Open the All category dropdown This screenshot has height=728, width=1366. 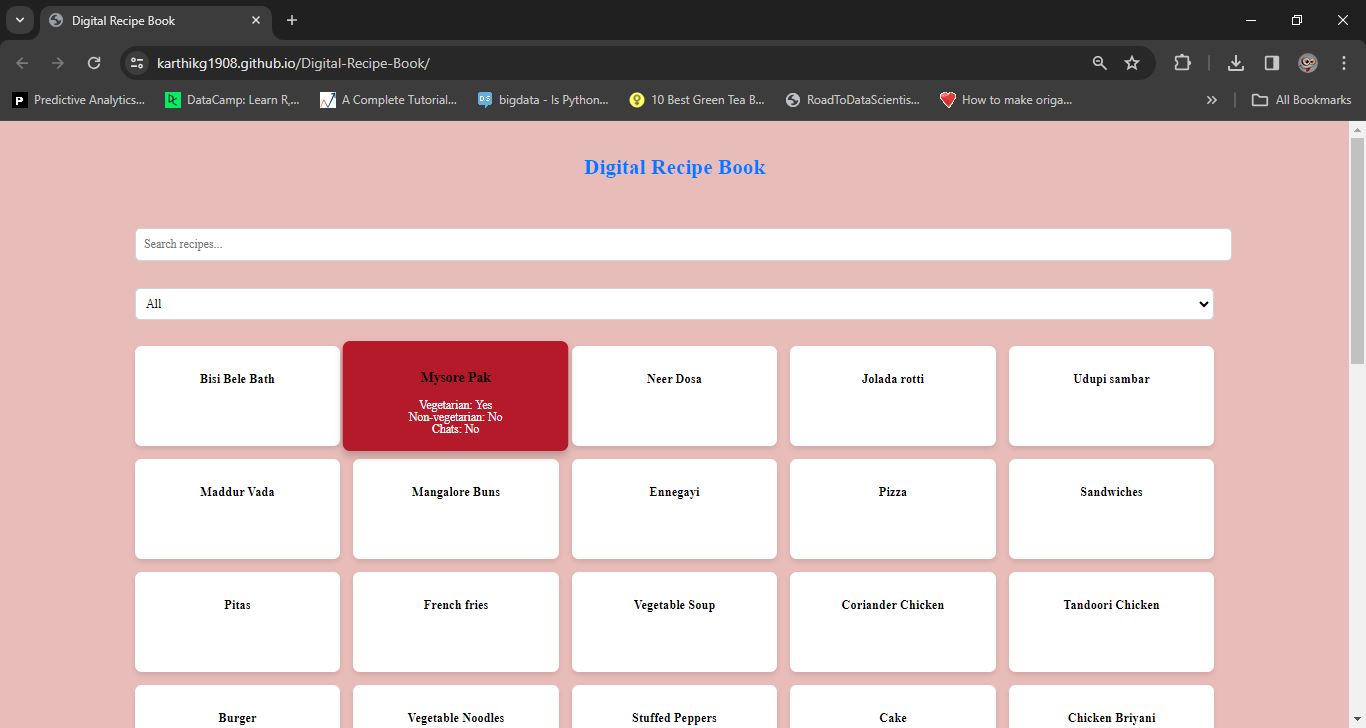(674, 304)
